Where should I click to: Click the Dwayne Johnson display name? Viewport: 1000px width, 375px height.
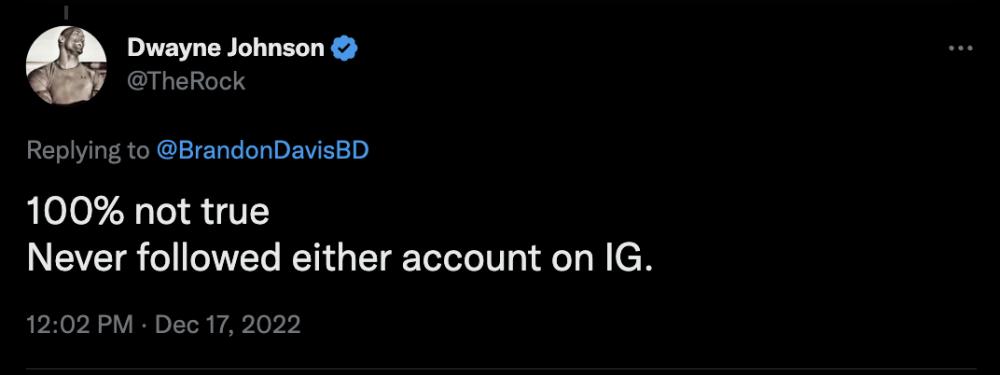(226, 48)
